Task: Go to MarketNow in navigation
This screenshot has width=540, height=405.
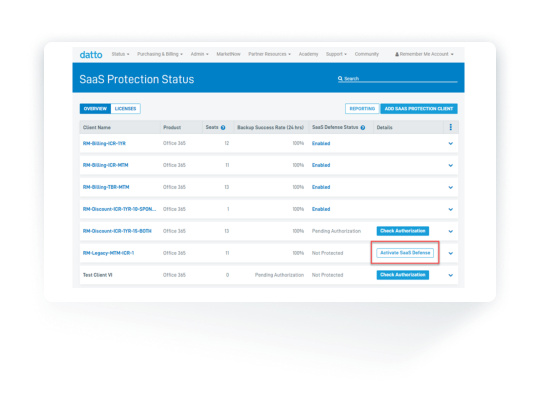Action: point(228,54)
